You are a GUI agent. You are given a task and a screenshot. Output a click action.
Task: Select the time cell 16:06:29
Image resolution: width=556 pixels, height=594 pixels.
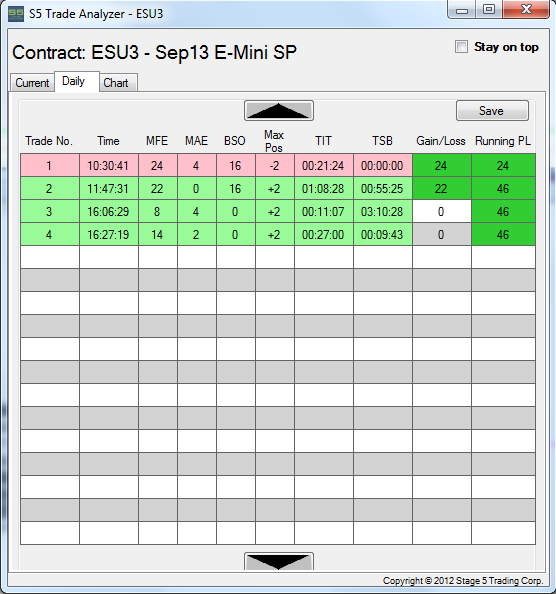coord(109,211)
